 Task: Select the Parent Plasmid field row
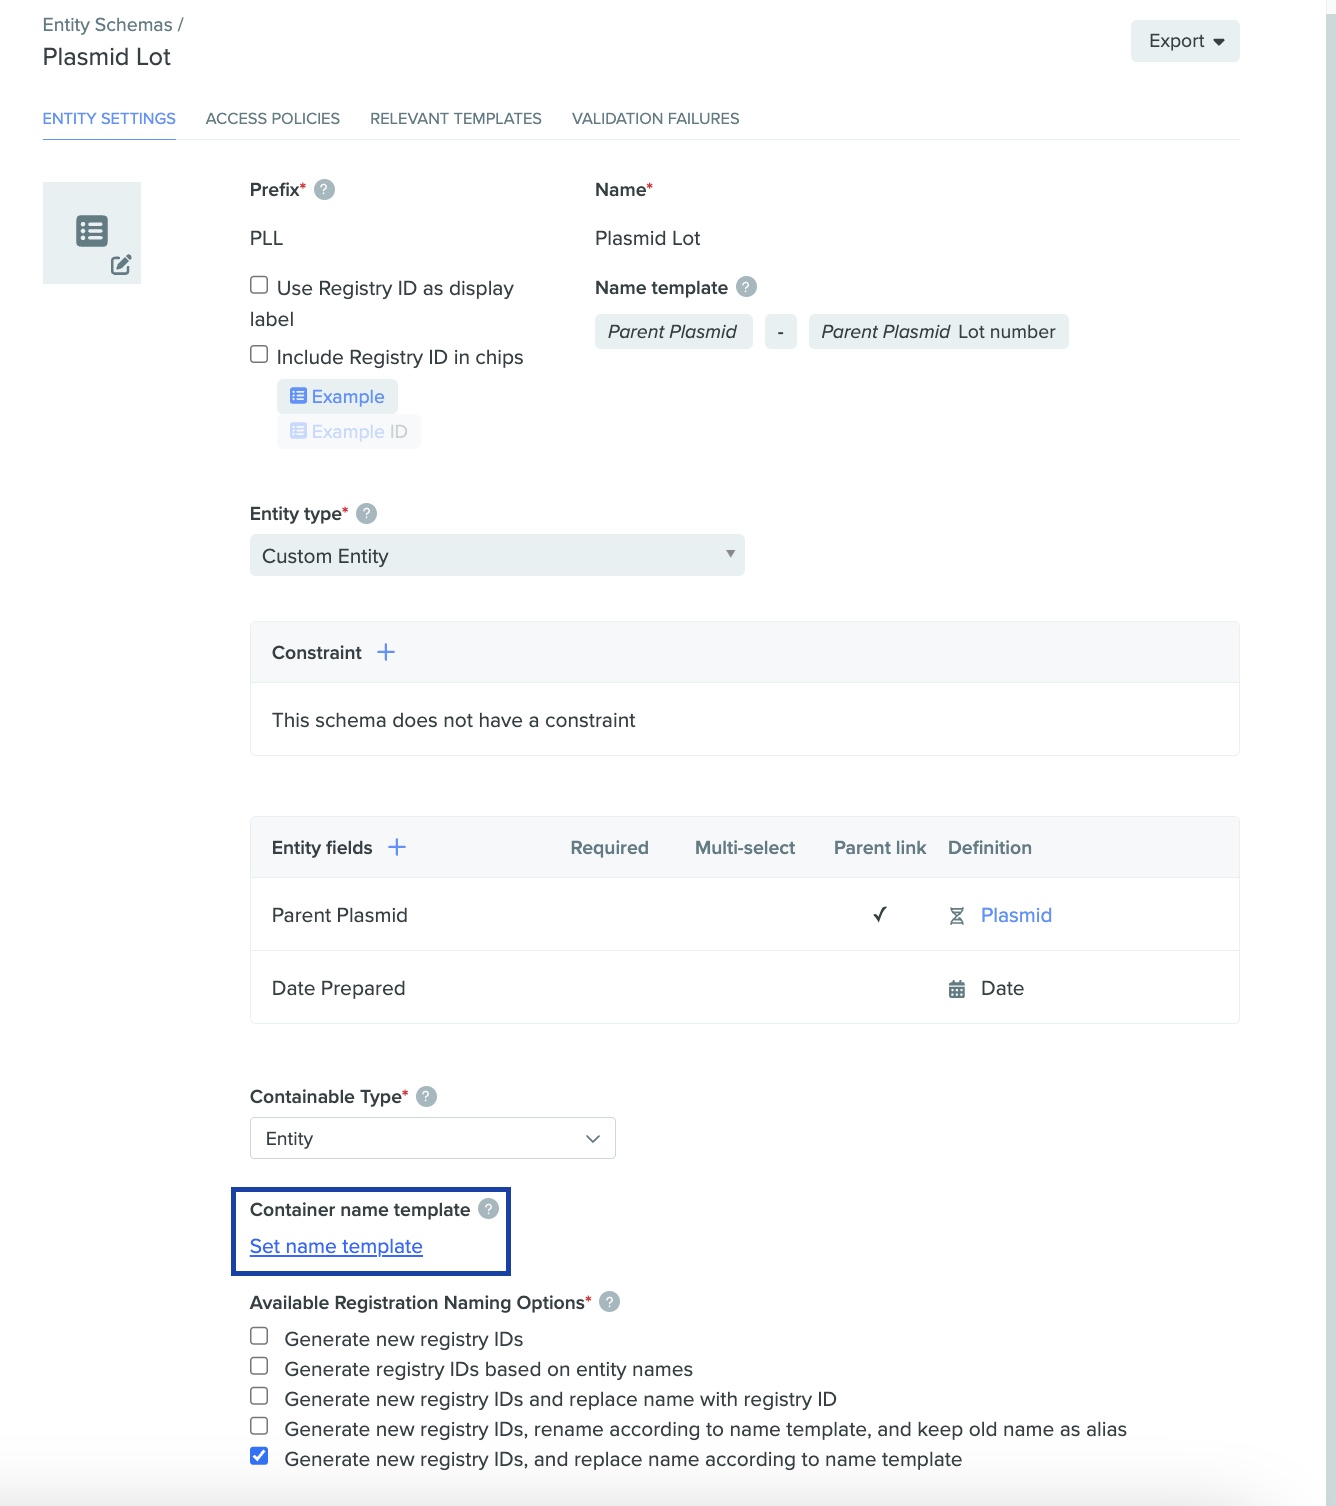745,914
